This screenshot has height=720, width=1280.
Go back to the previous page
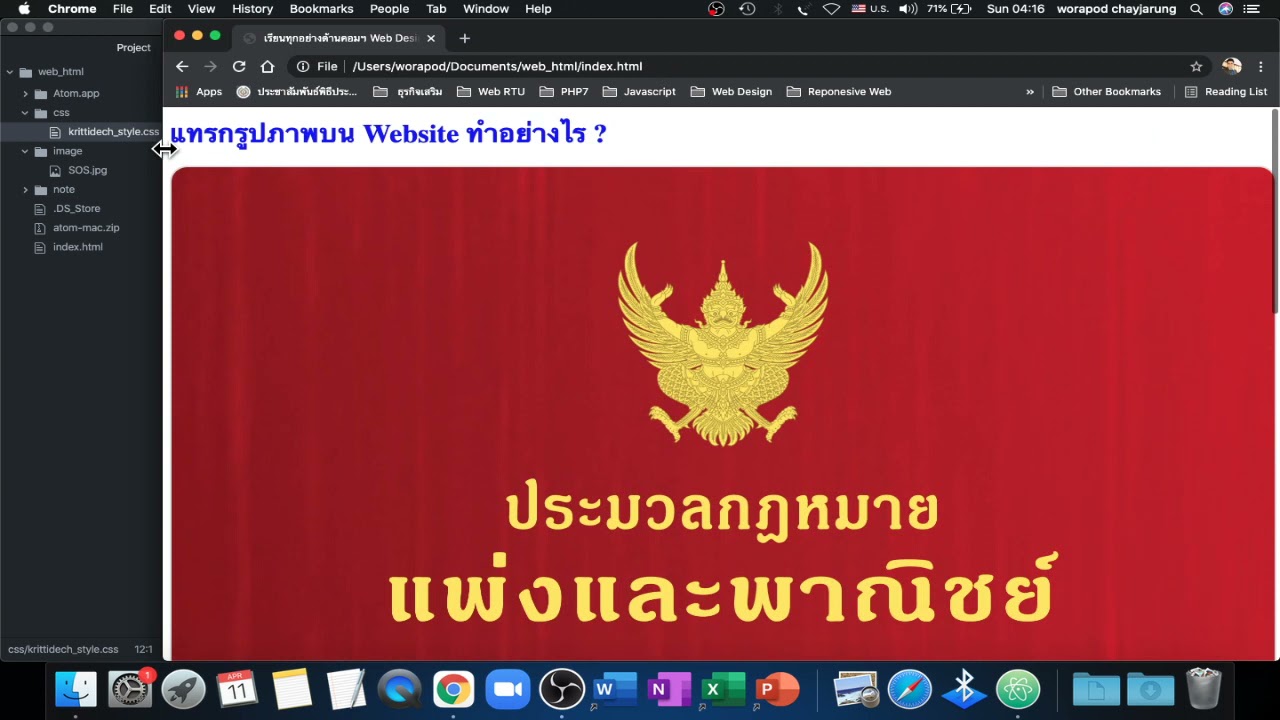pyautogui.click(x=182, y=66)
